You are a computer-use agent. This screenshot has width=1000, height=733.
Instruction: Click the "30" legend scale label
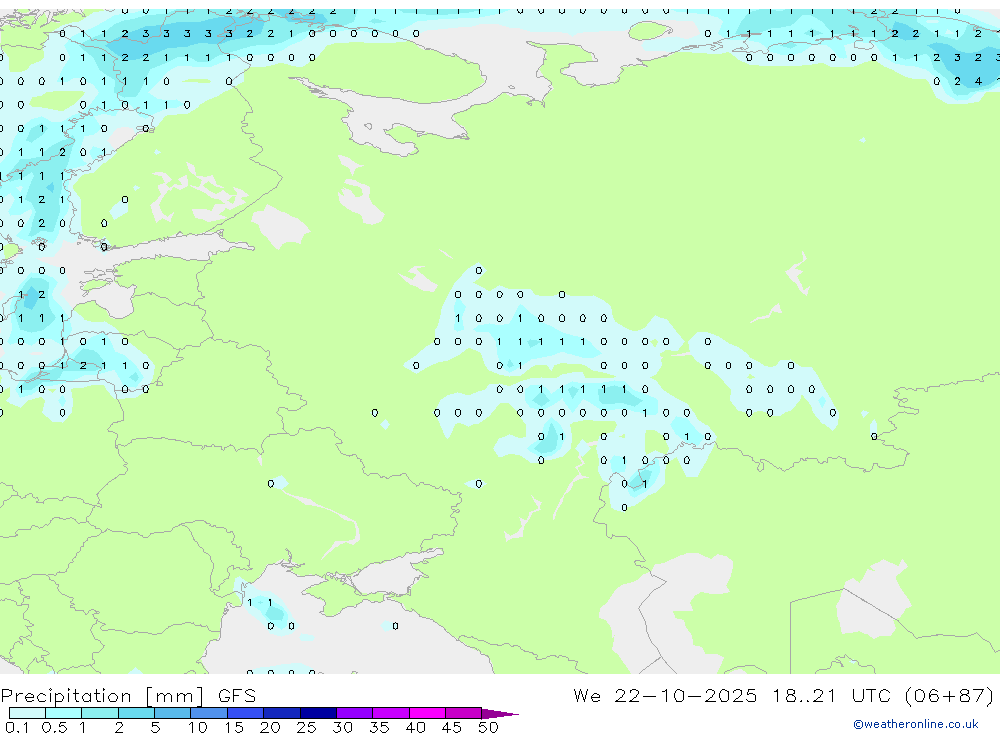pyautogui.click(x=343, y=727)
